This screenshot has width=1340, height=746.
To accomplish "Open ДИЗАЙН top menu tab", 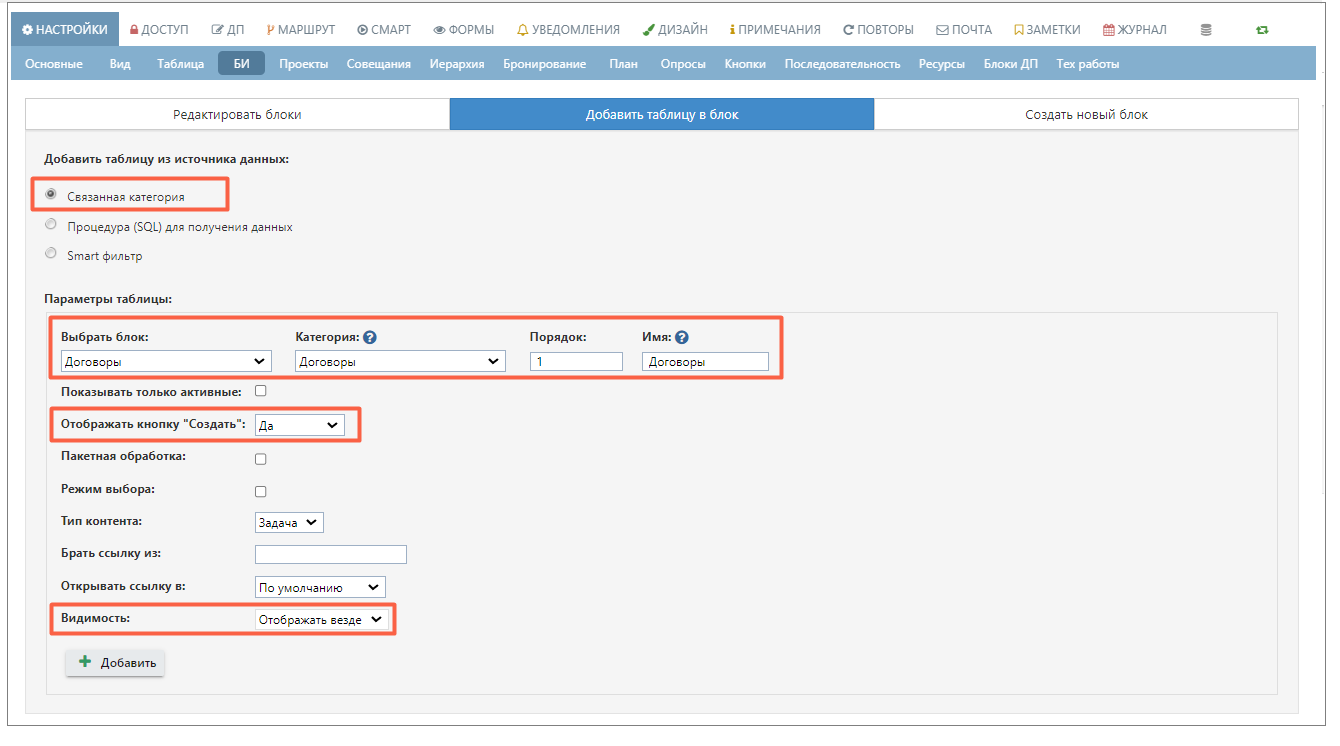I will [x=675, y=30].
